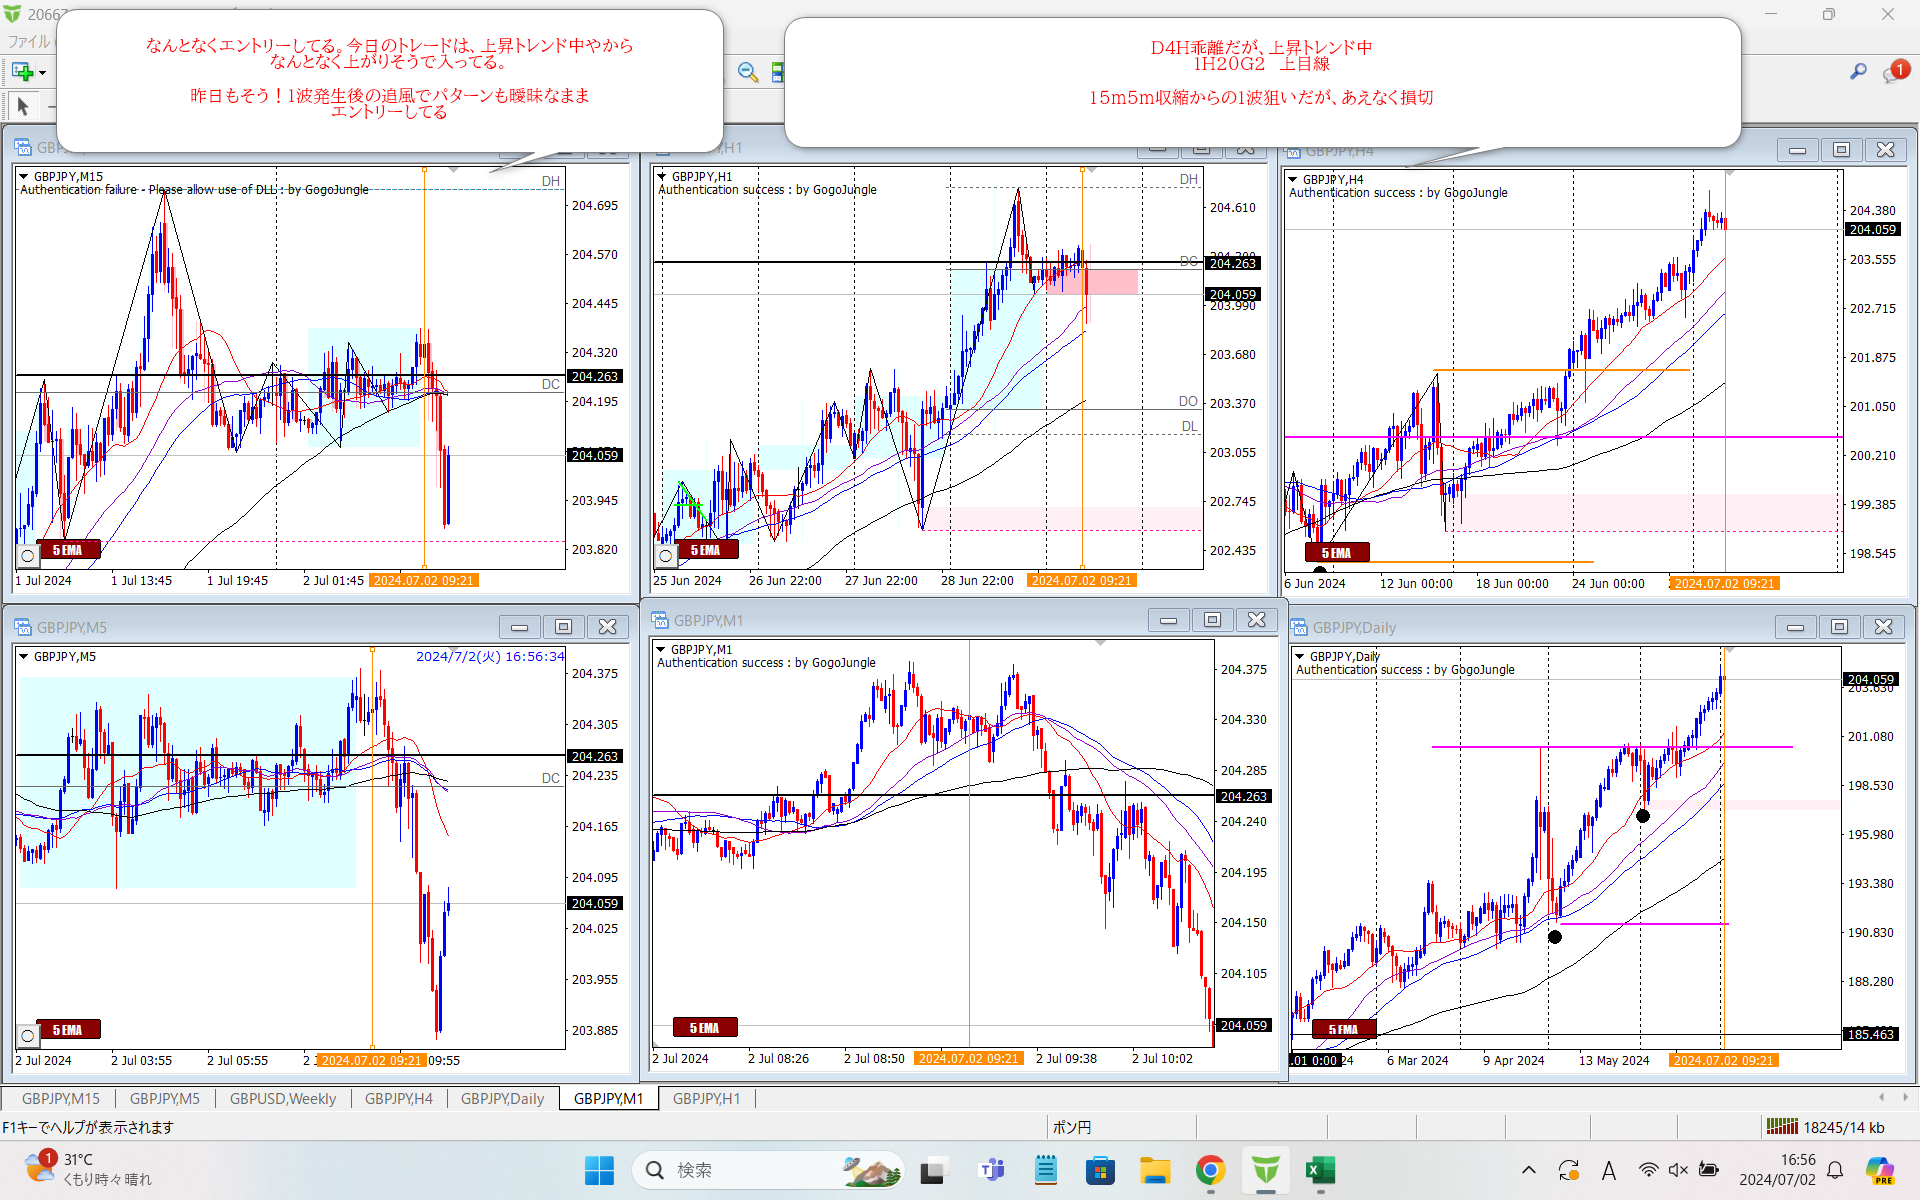Click the 5 EMA button on H4 chart
This screenshot has width=1920, height=1200.
point(1336,552)
